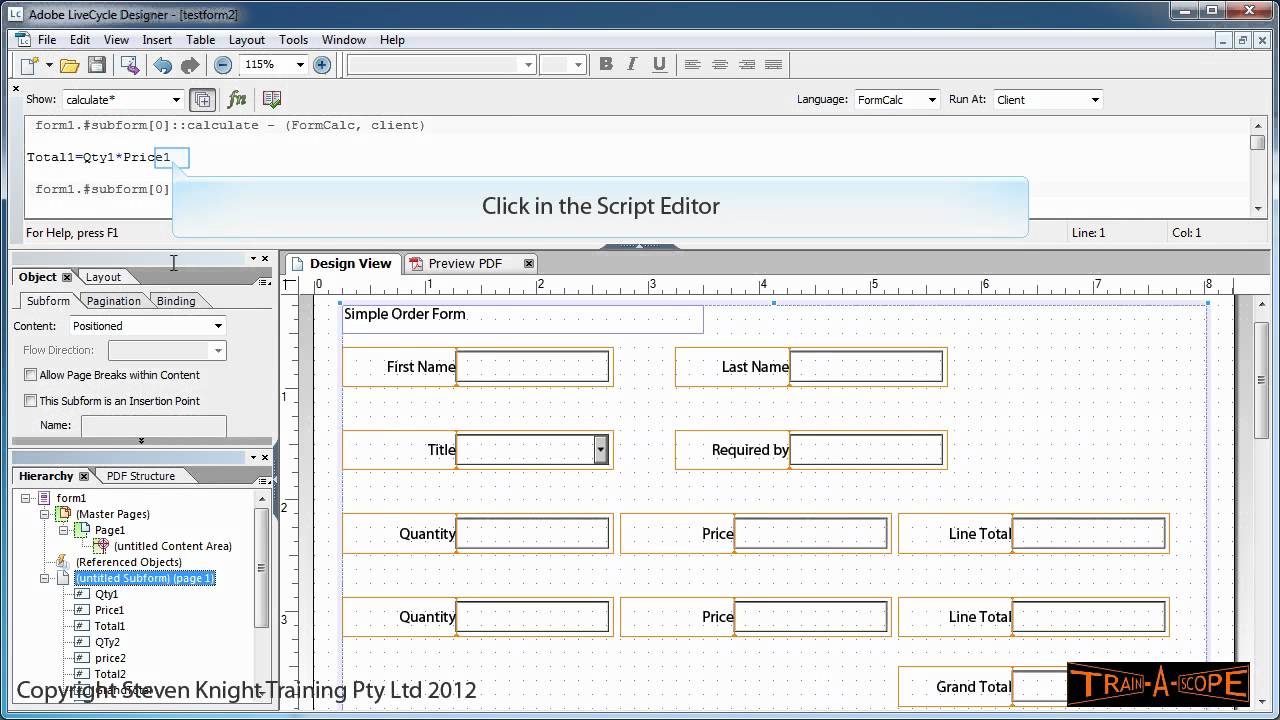The image size is (1280, 720).
Task: Collapse the untitled Subform tree node
Action: 45,578
